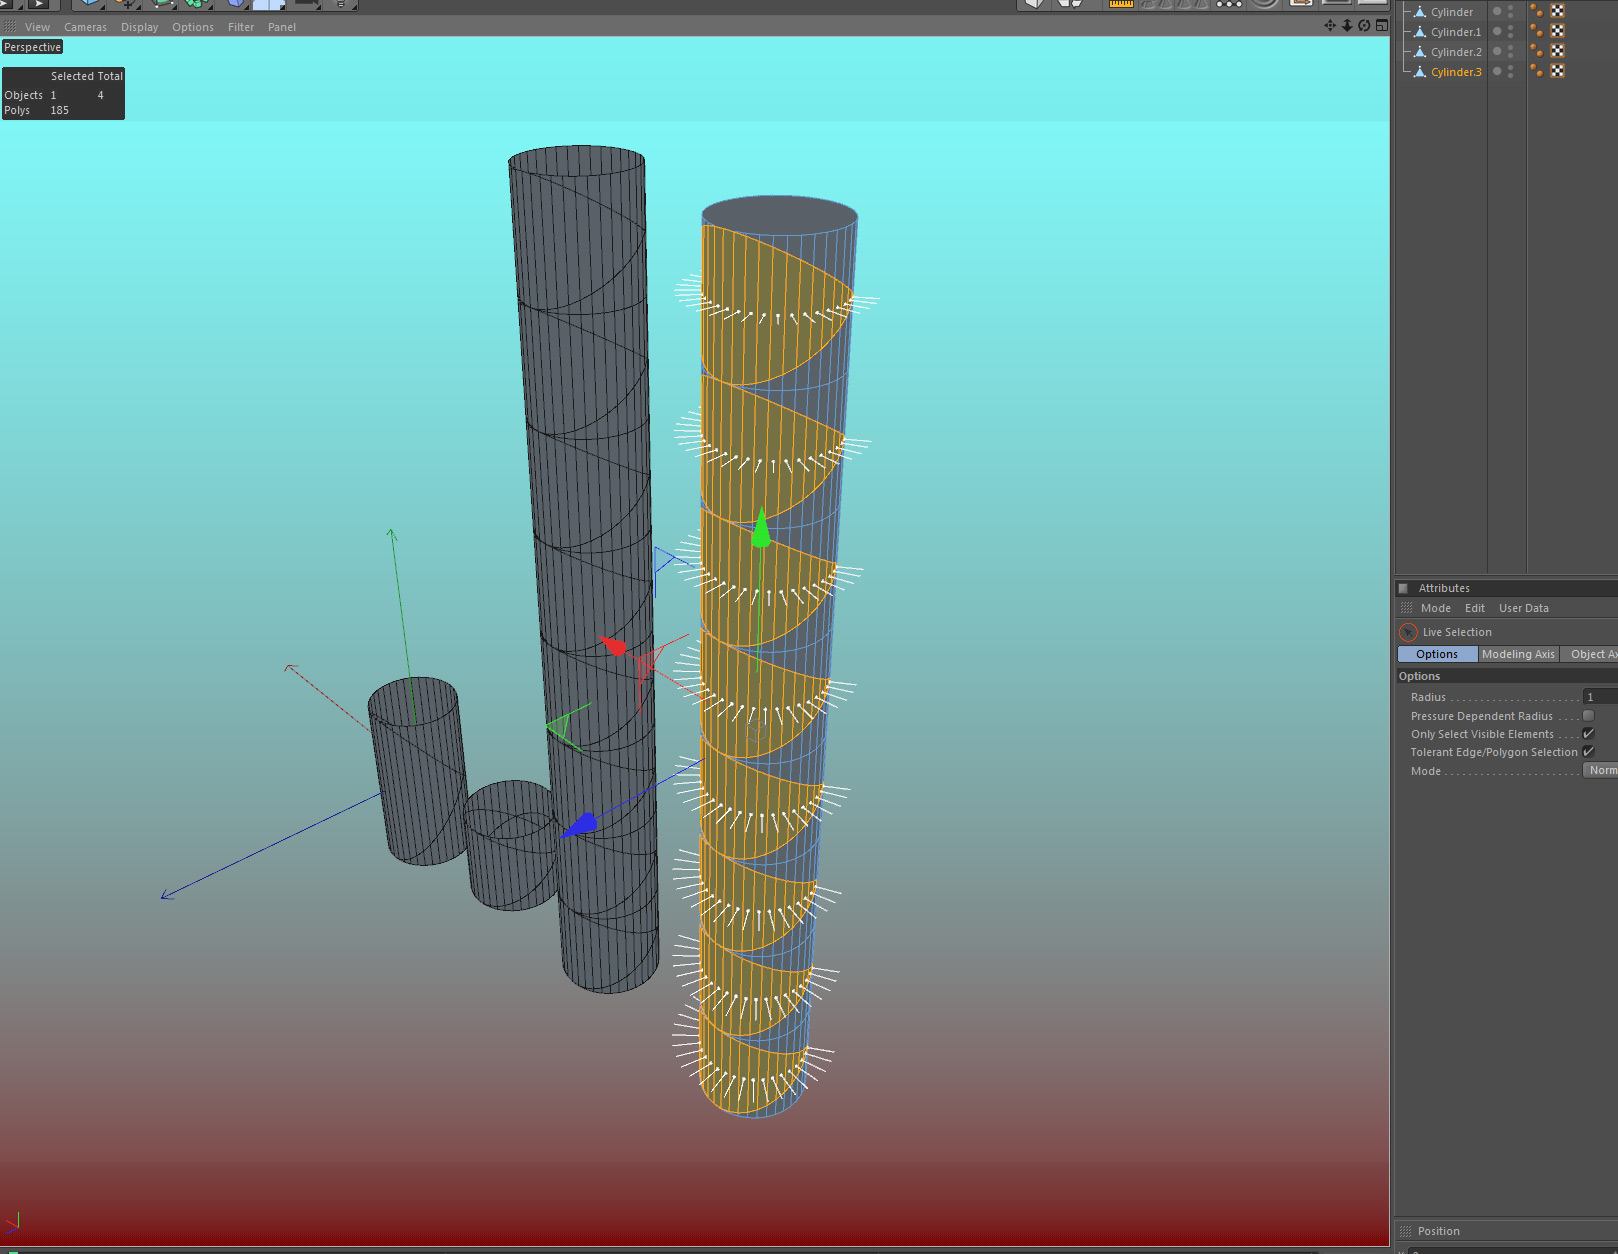Enable Pressure Dependent Radius checkbox
This screenshot has height=1254, width=1618.
pyautogui.click(x=1588, y=716)
